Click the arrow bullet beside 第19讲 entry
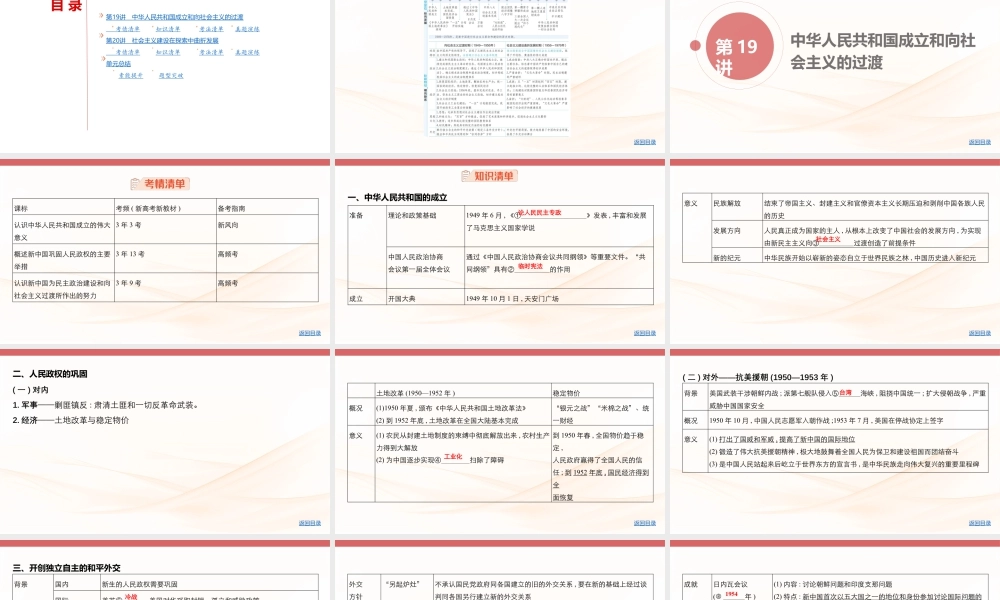This screenshot has width=1000, height=600. coord(101,15)
